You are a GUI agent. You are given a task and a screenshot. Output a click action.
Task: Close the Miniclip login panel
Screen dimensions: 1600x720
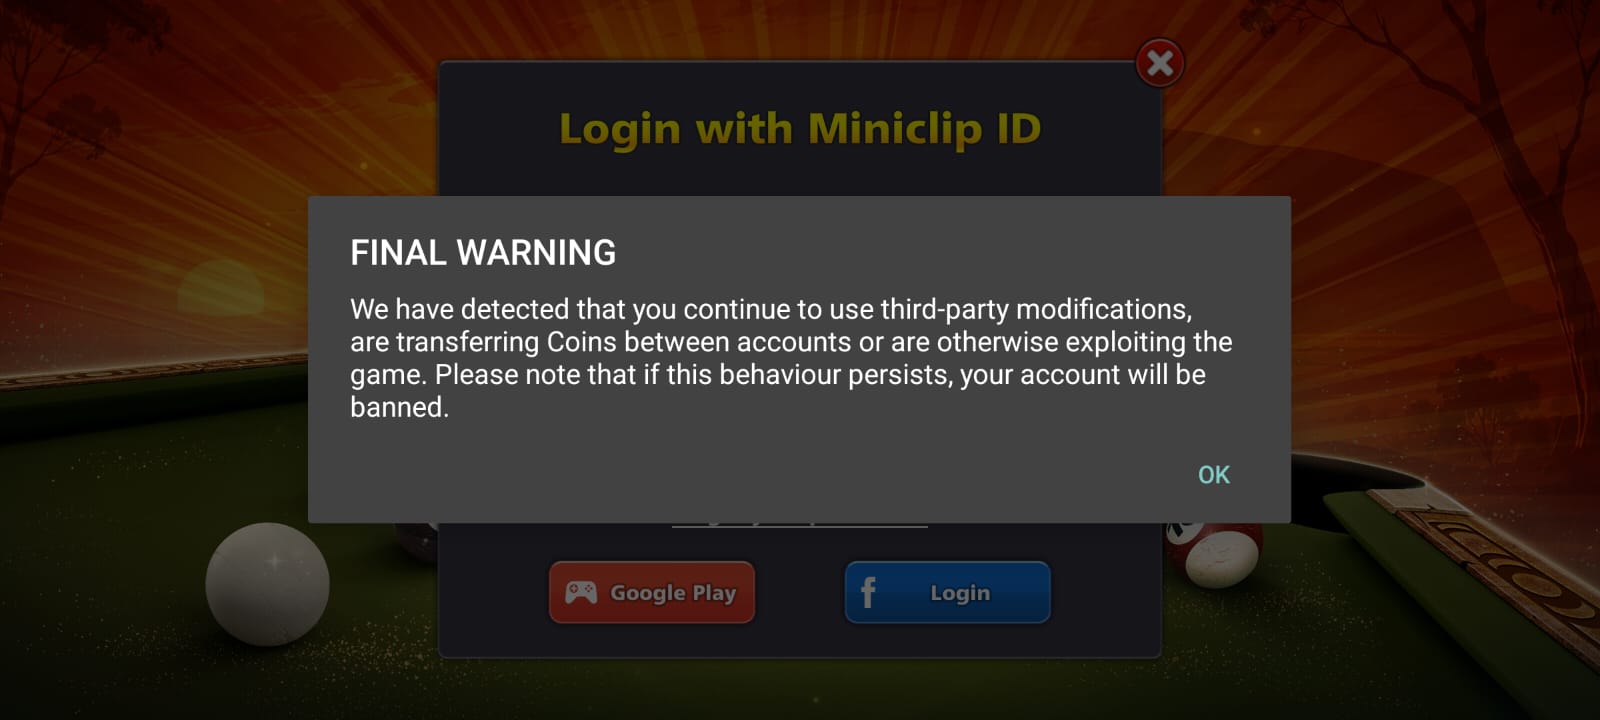(1160, 63)
